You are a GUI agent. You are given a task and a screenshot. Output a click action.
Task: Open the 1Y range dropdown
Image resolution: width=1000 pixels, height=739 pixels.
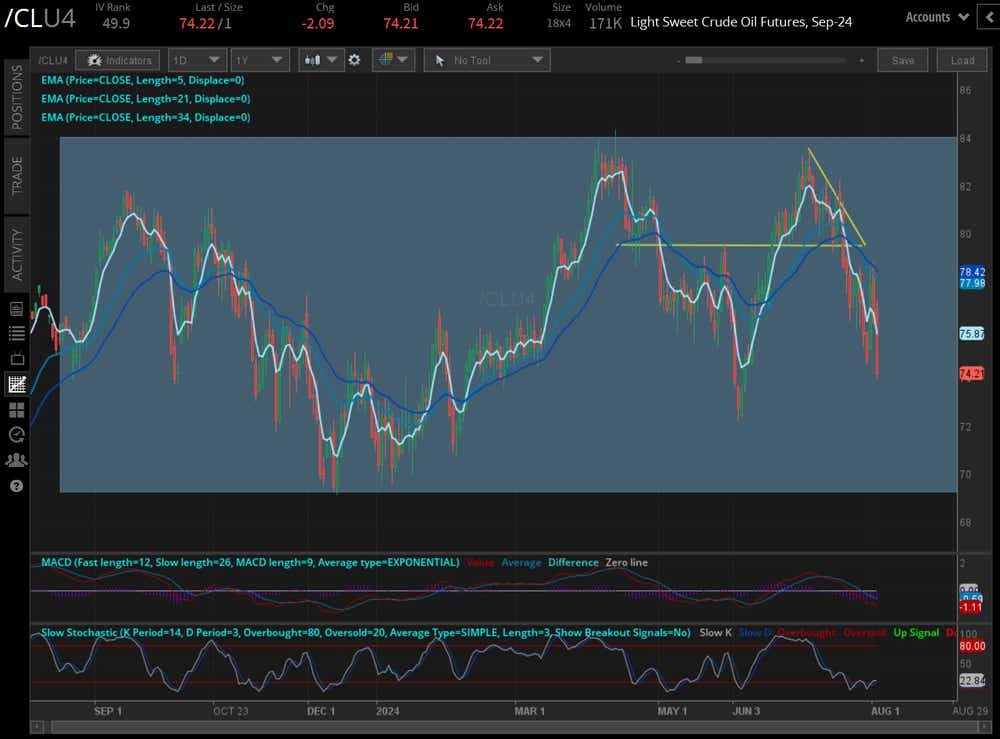click(258, 60)
